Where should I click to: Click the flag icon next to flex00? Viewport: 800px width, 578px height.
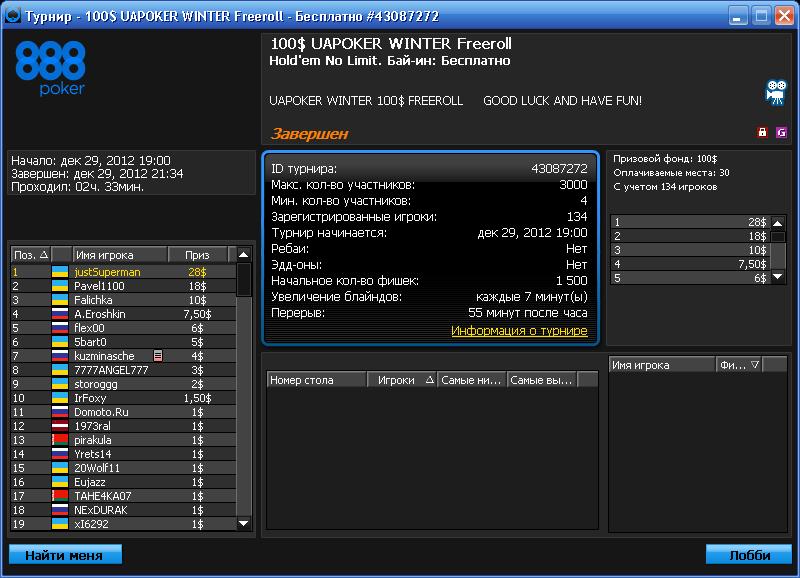coord(60,328)
